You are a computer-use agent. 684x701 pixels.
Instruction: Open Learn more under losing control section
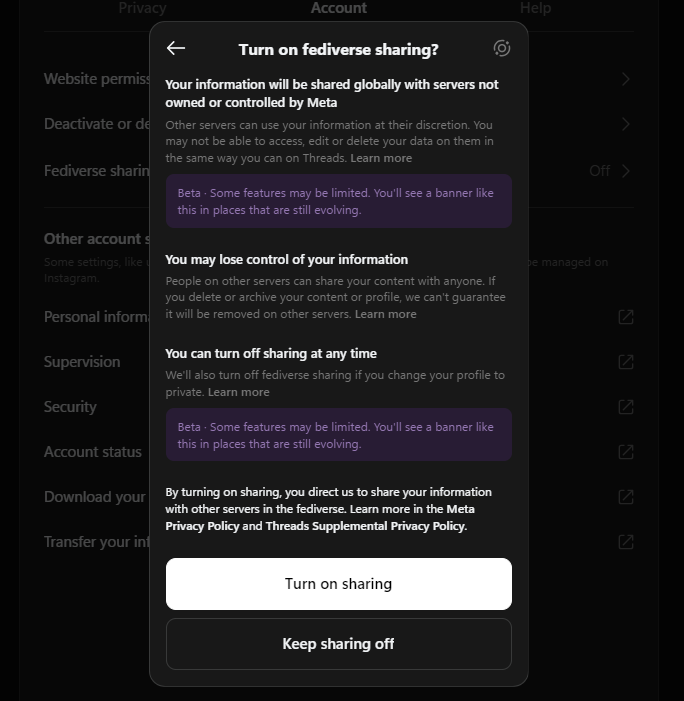click(x=386, y=314)
